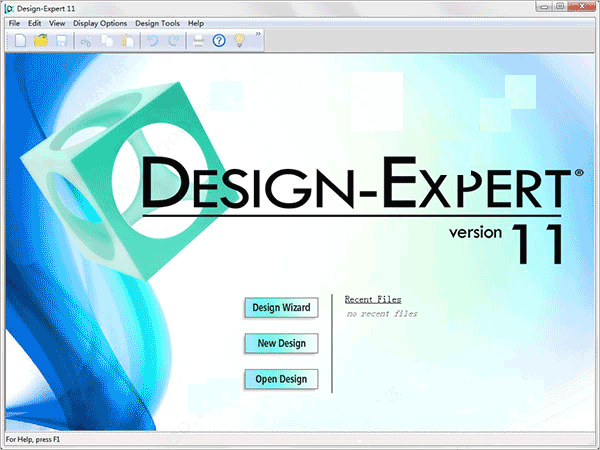Open the Design Tools menu
The image size is (600, 450).
(x=157, y=23)
